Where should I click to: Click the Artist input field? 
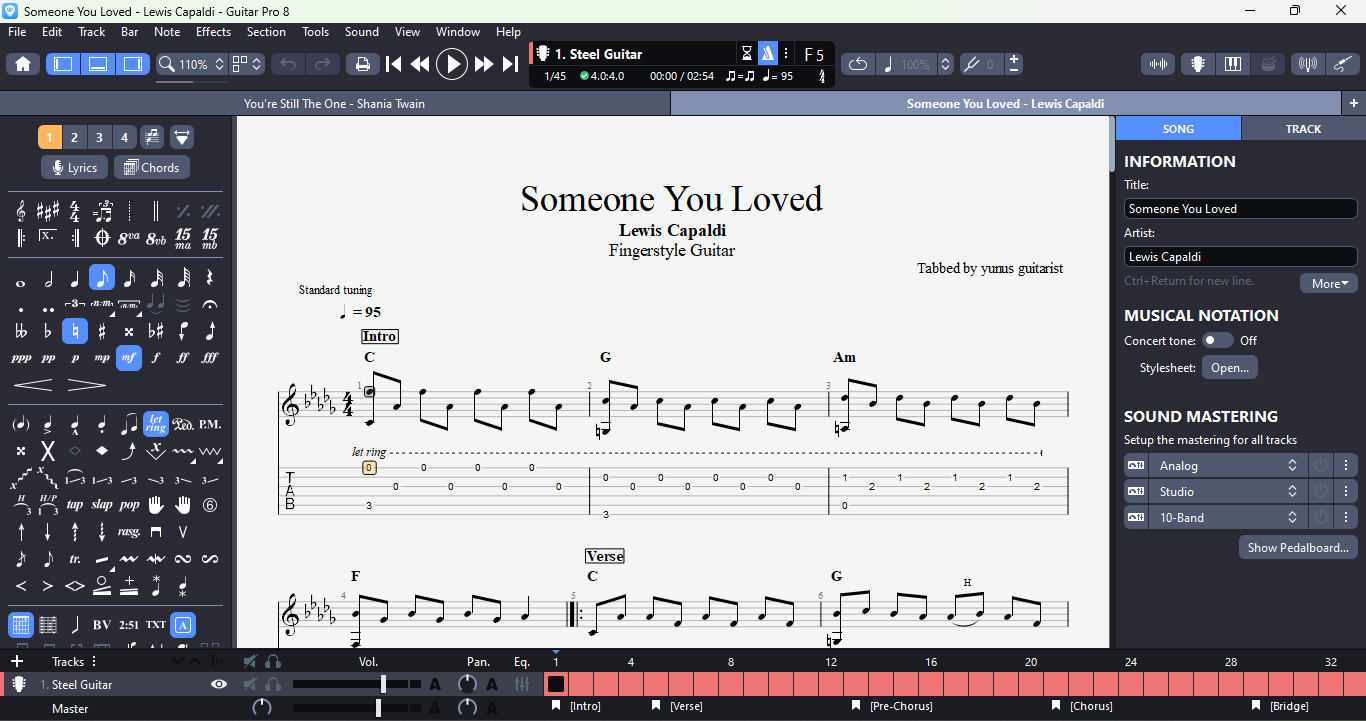(x=1240, y=257)
